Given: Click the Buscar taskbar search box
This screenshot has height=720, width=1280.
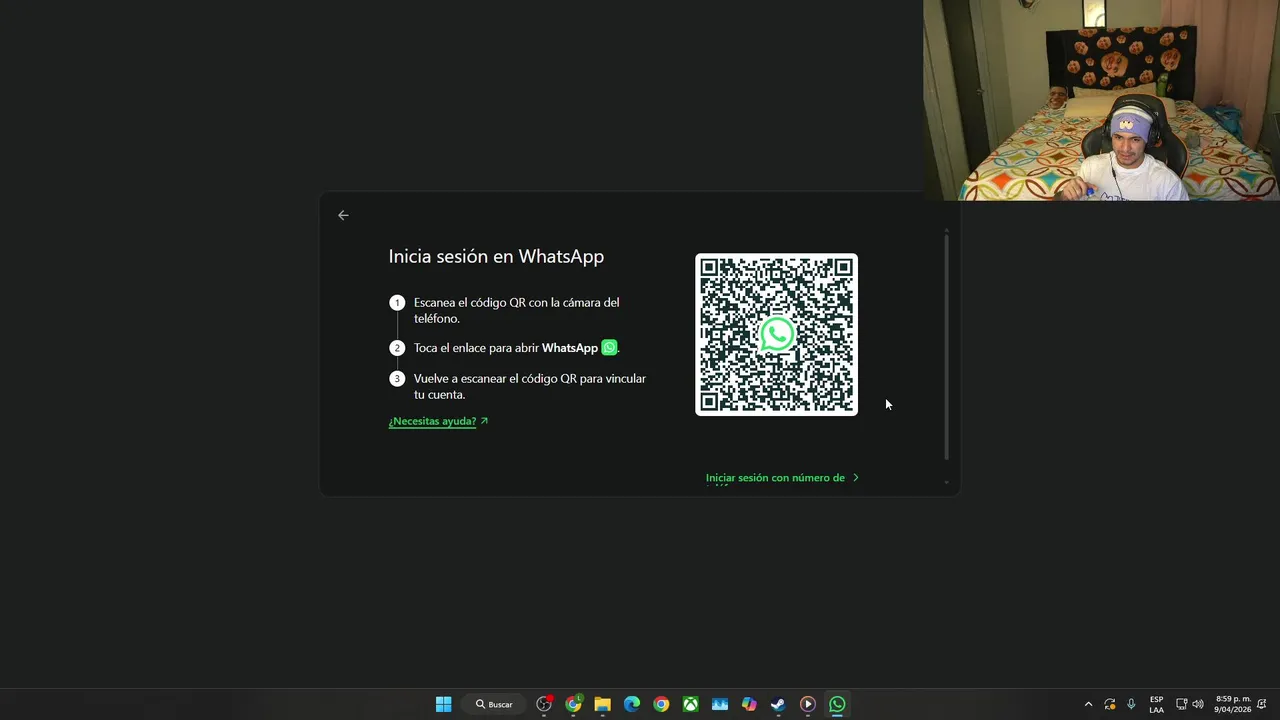Looking at the screenshot, I should (x=495, y=704).
